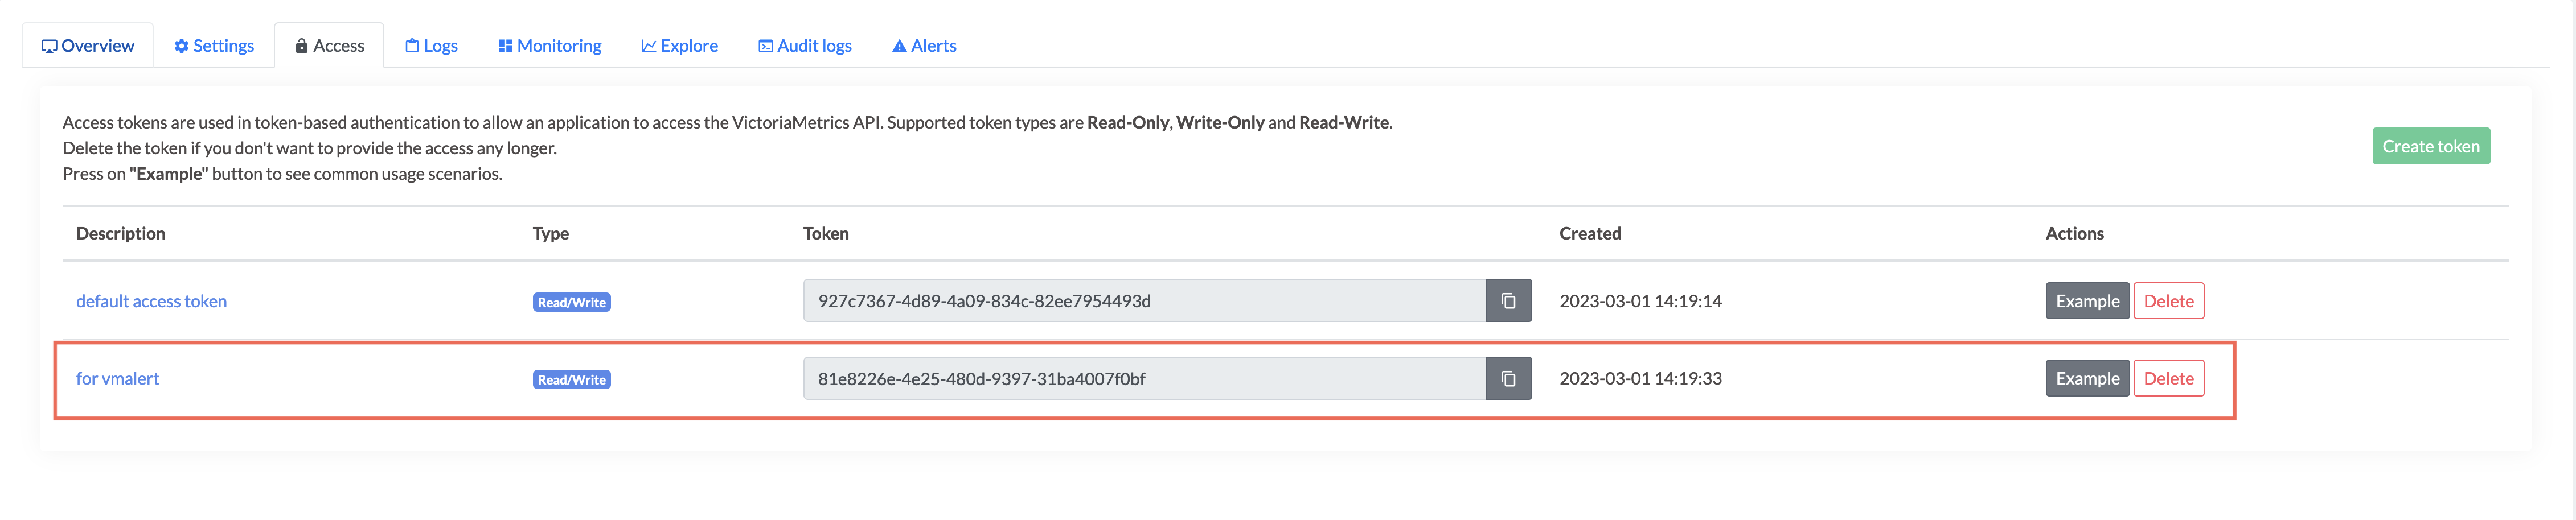2576x520 pixels.
Task: Click the warning triangle icon beside Alerts
Action: click(899, 46)
